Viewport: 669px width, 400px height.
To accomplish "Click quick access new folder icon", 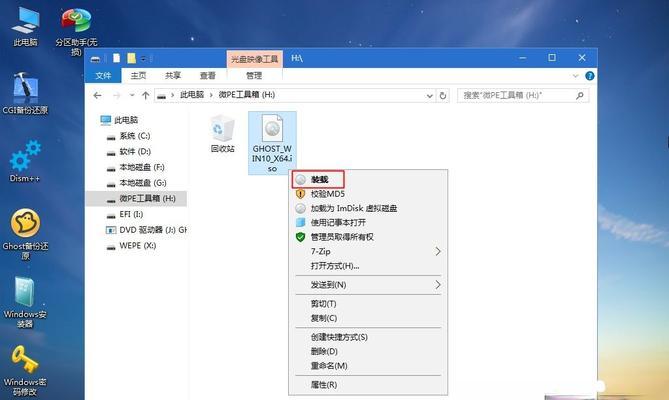I will (131, 58).
